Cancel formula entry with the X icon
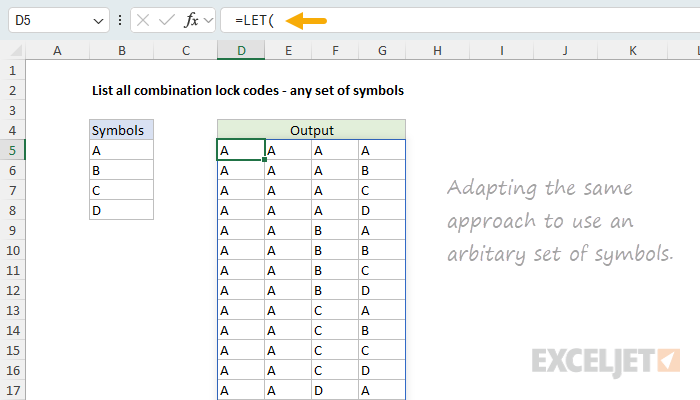The width and height of the screenshot is (700, 400). click(x=143, y=20)
